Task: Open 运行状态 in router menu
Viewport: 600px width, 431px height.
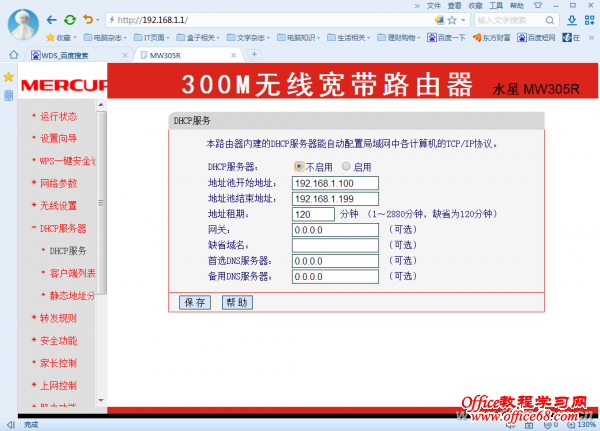Action: 59,116
